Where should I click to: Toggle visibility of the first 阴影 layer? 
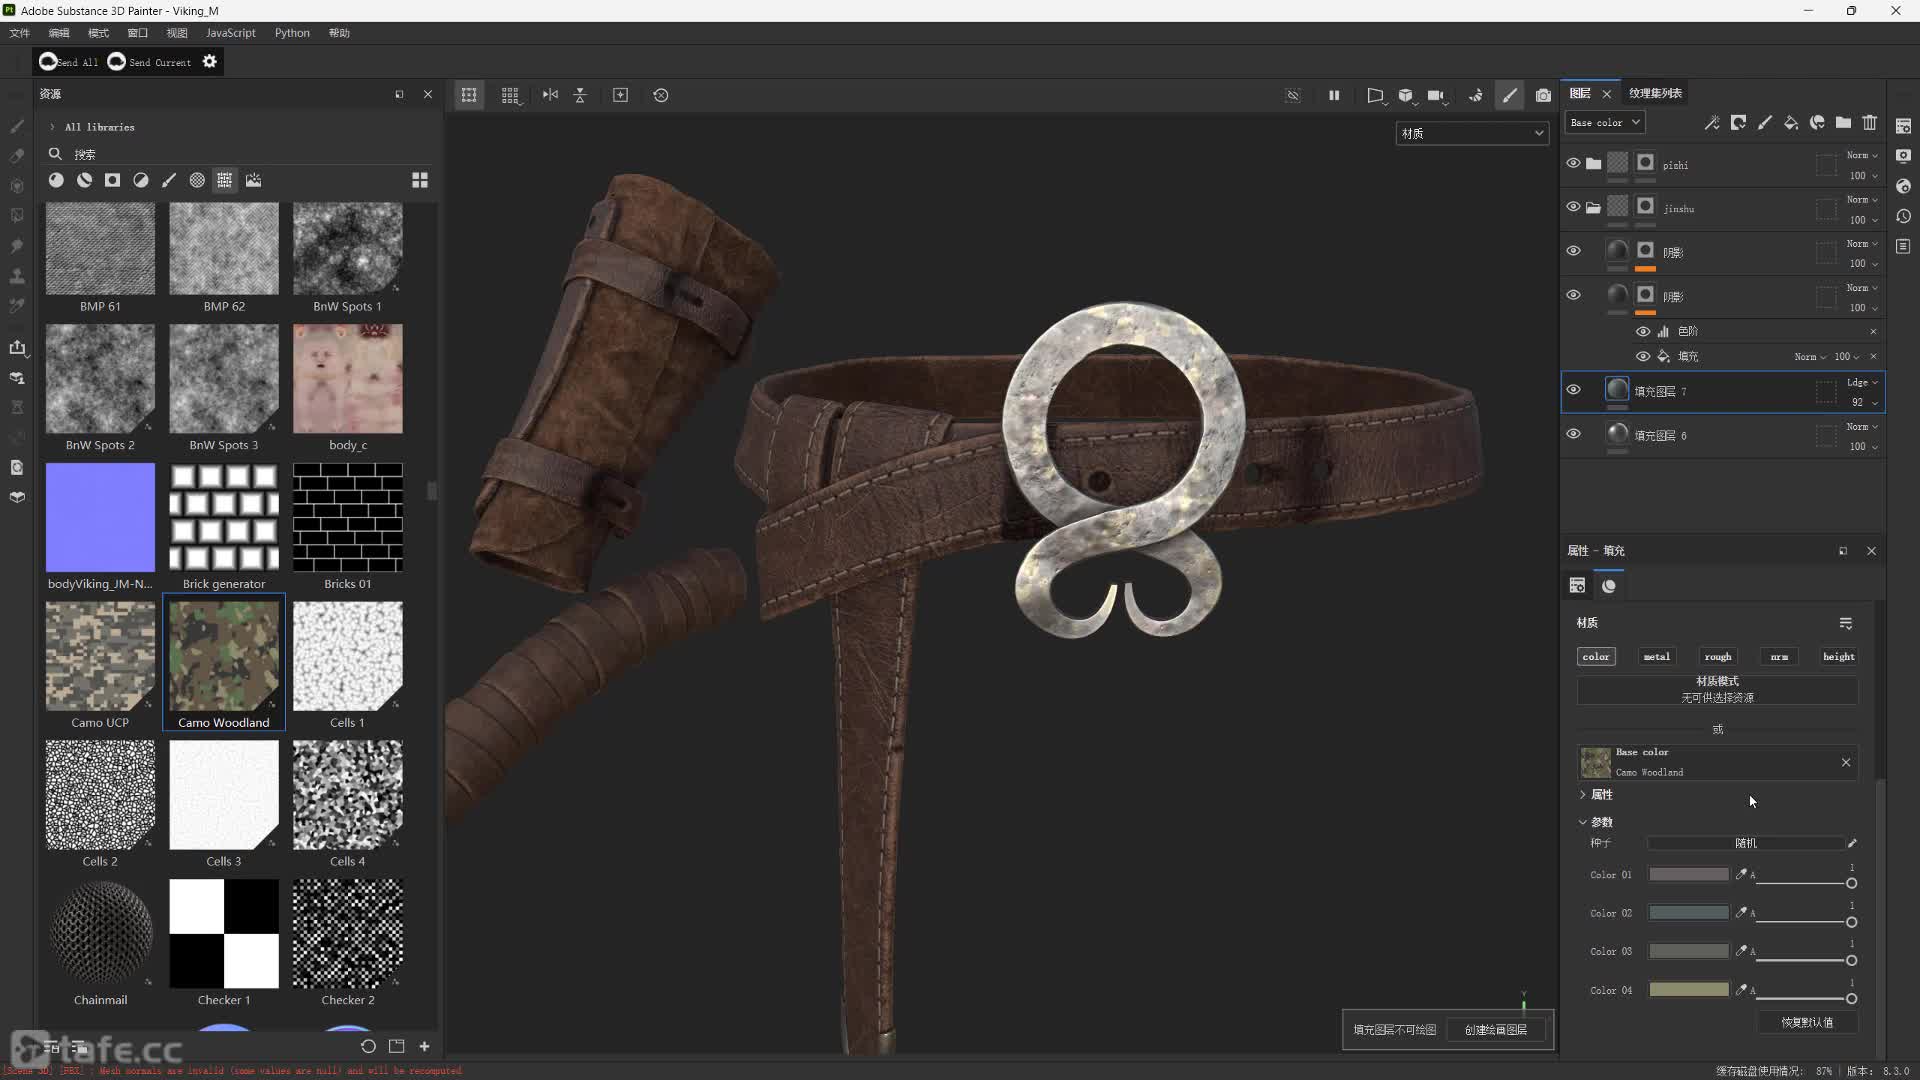pos(1573,251)
